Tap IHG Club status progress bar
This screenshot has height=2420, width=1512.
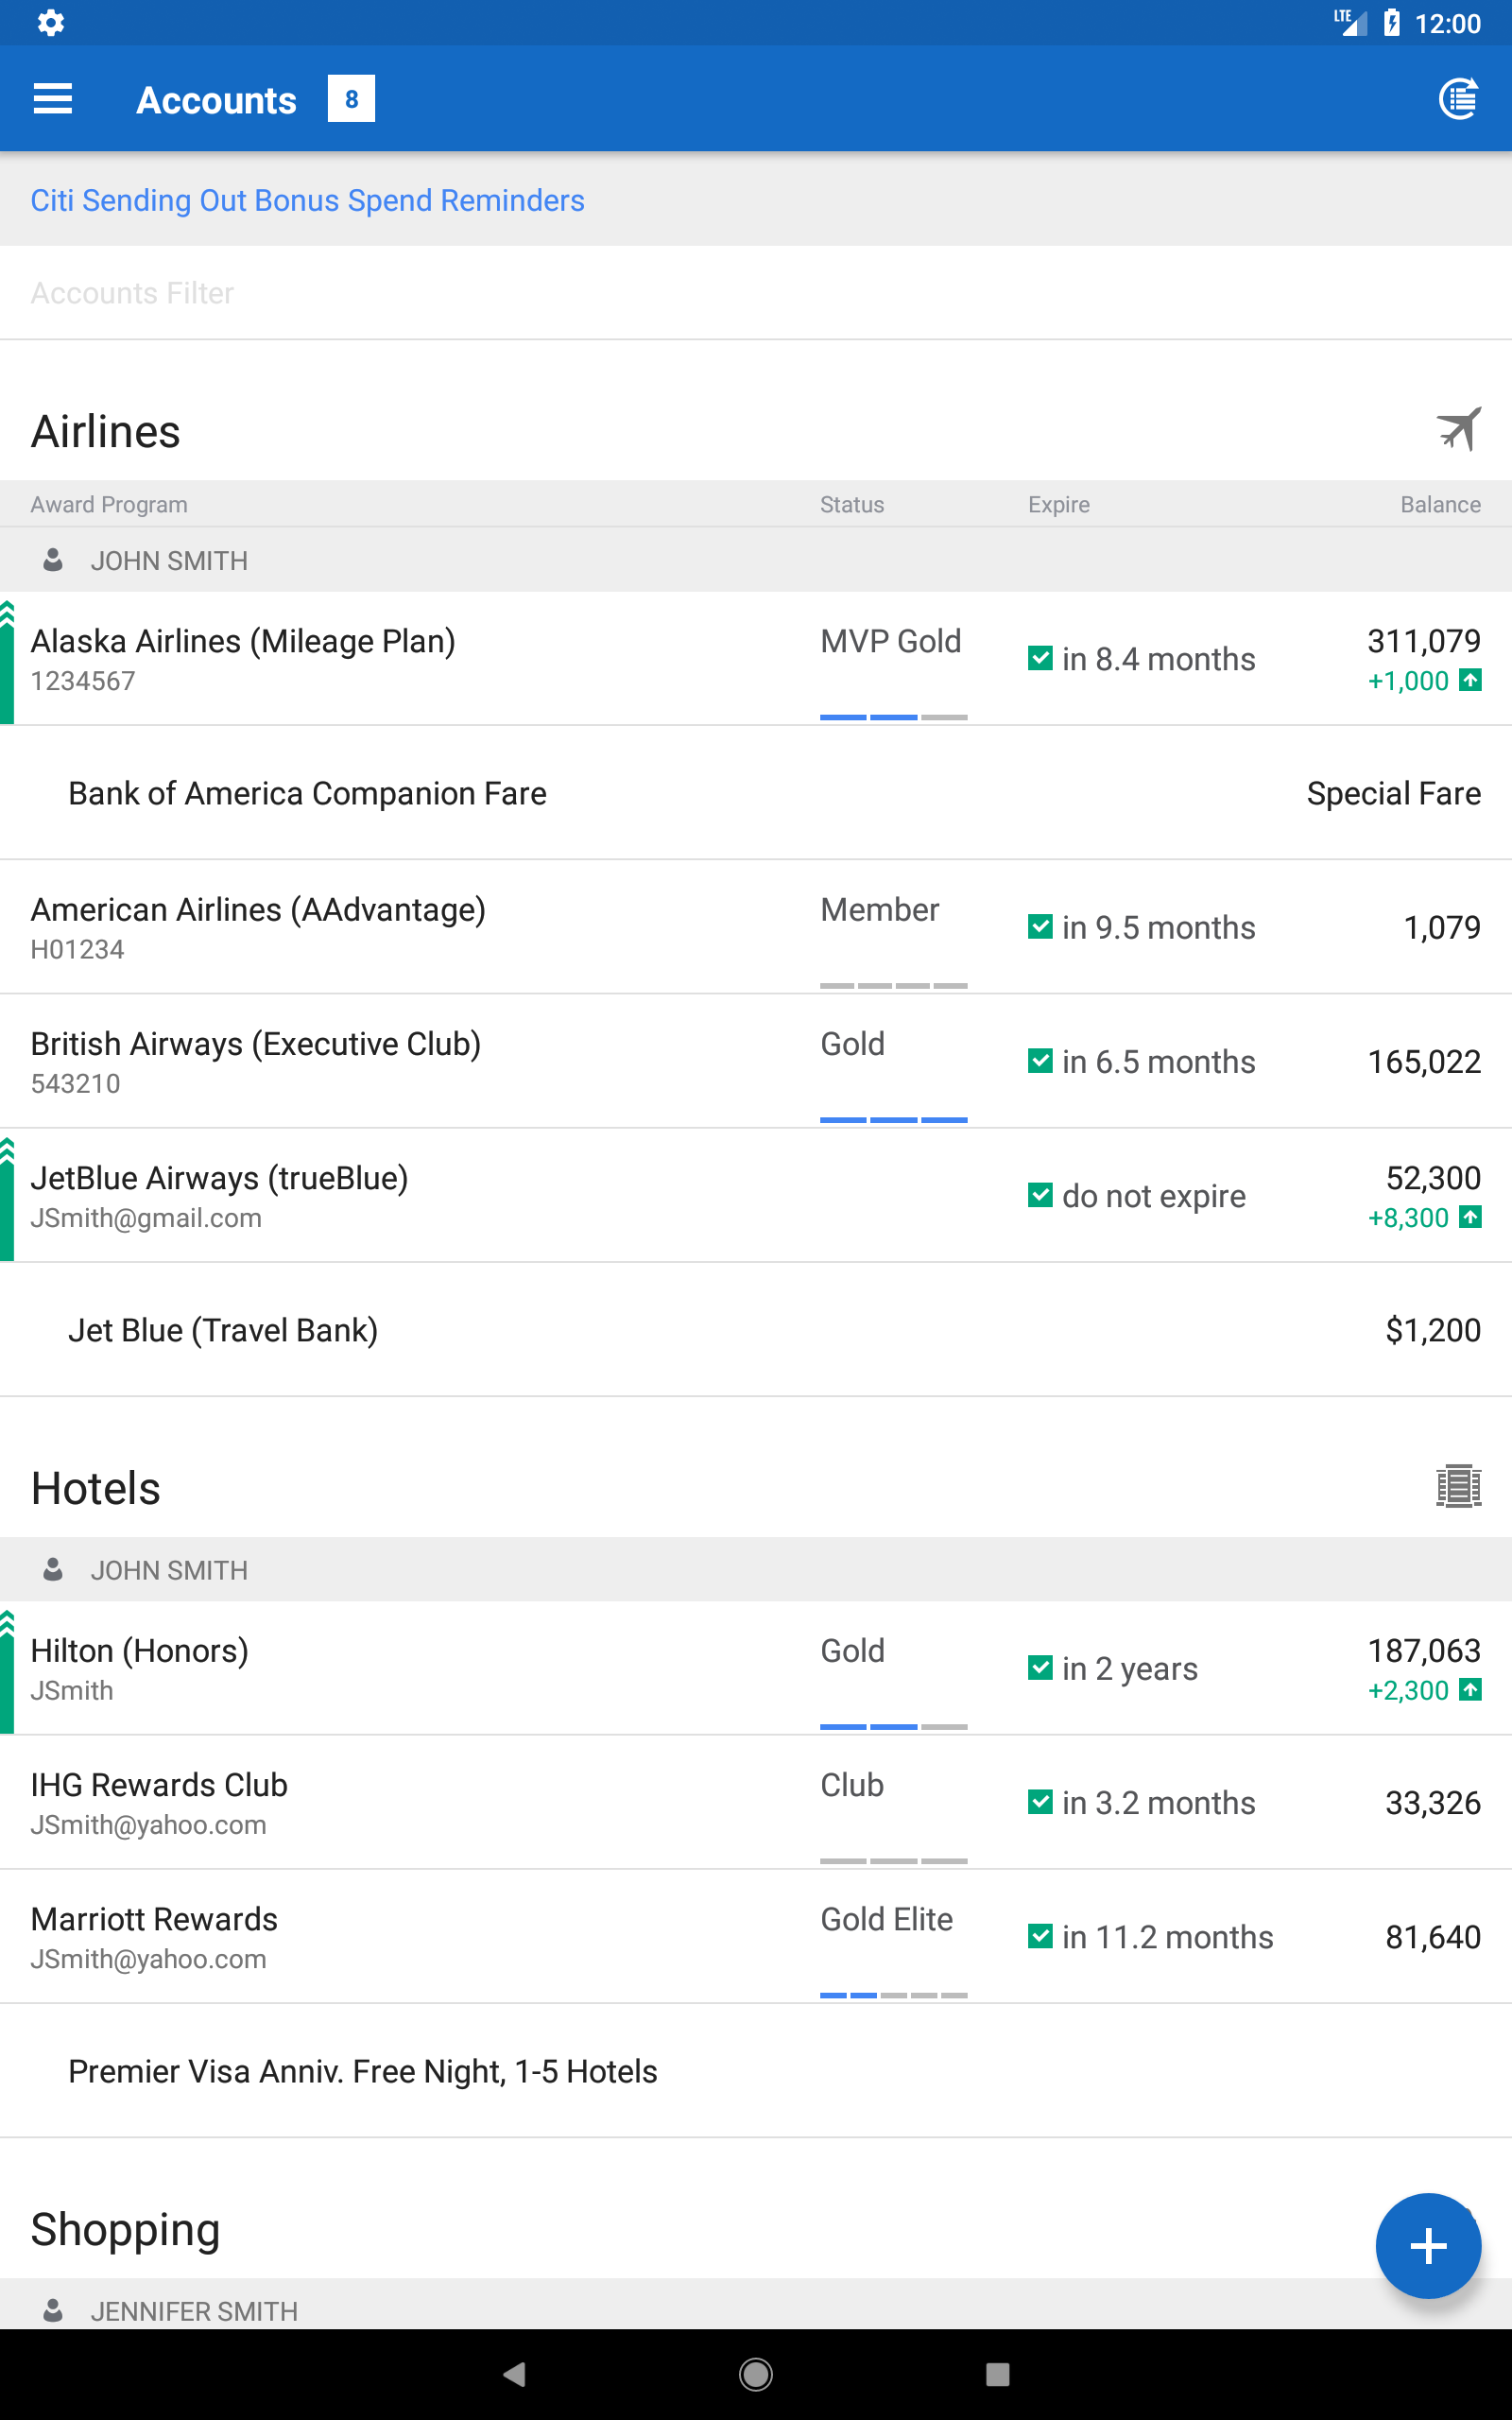click(893, 1861)
